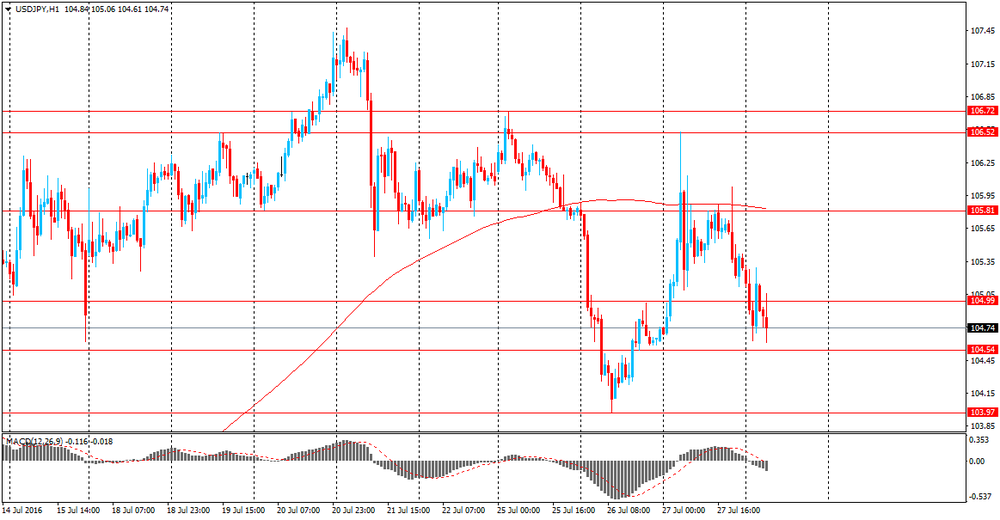Click the -0.537 MACD scale value
This screenshot has width=1000, height=520.
pyautogui.click(x=981, y=496)
